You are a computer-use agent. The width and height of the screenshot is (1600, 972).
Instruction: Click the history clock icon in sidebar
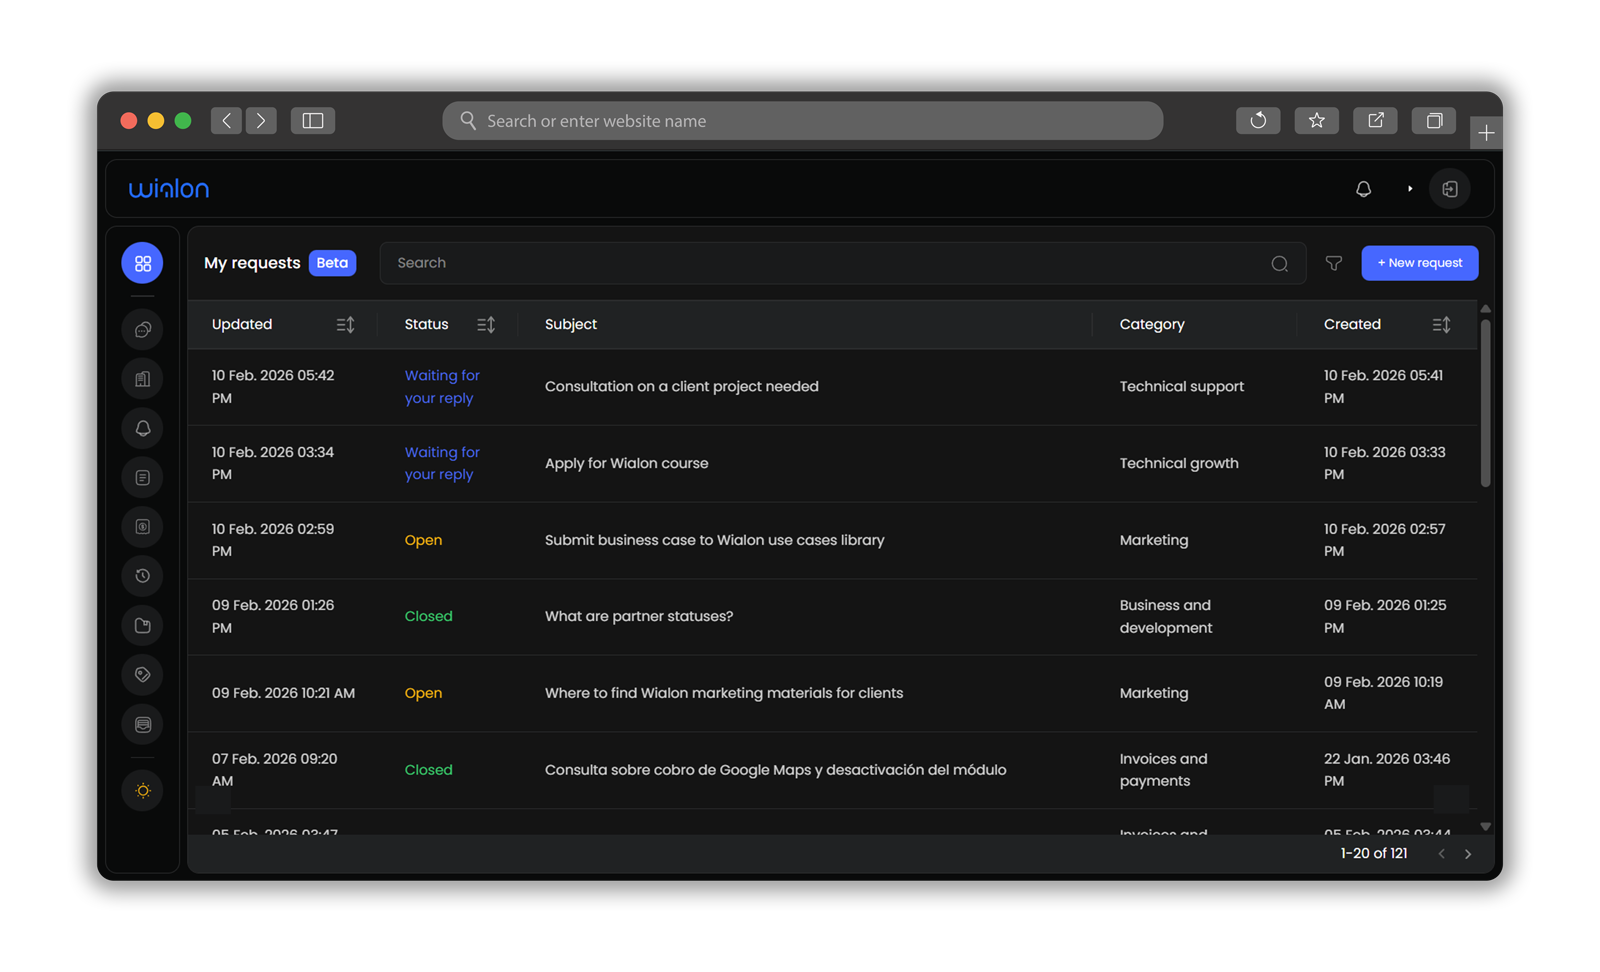pyautogui.click(x=143, y=576)
